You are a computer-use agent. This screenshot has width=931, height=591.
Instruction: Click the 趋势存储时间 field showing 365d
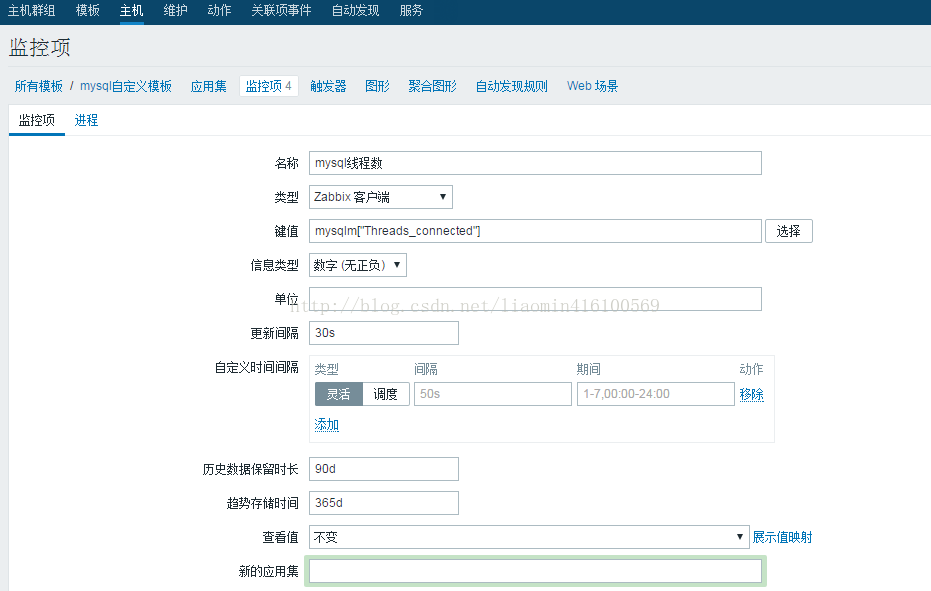click(384, 502)
